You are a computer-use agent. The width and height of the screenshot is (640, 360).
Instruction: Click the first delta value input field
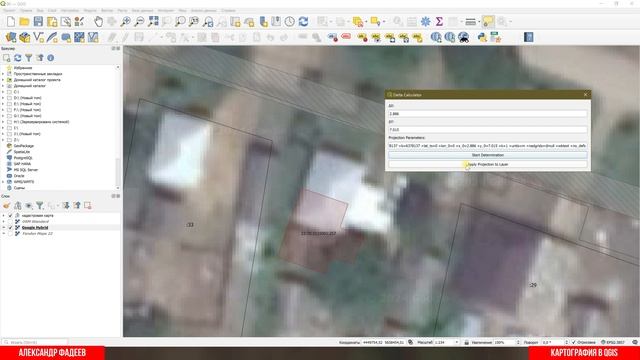coord(488,114)
